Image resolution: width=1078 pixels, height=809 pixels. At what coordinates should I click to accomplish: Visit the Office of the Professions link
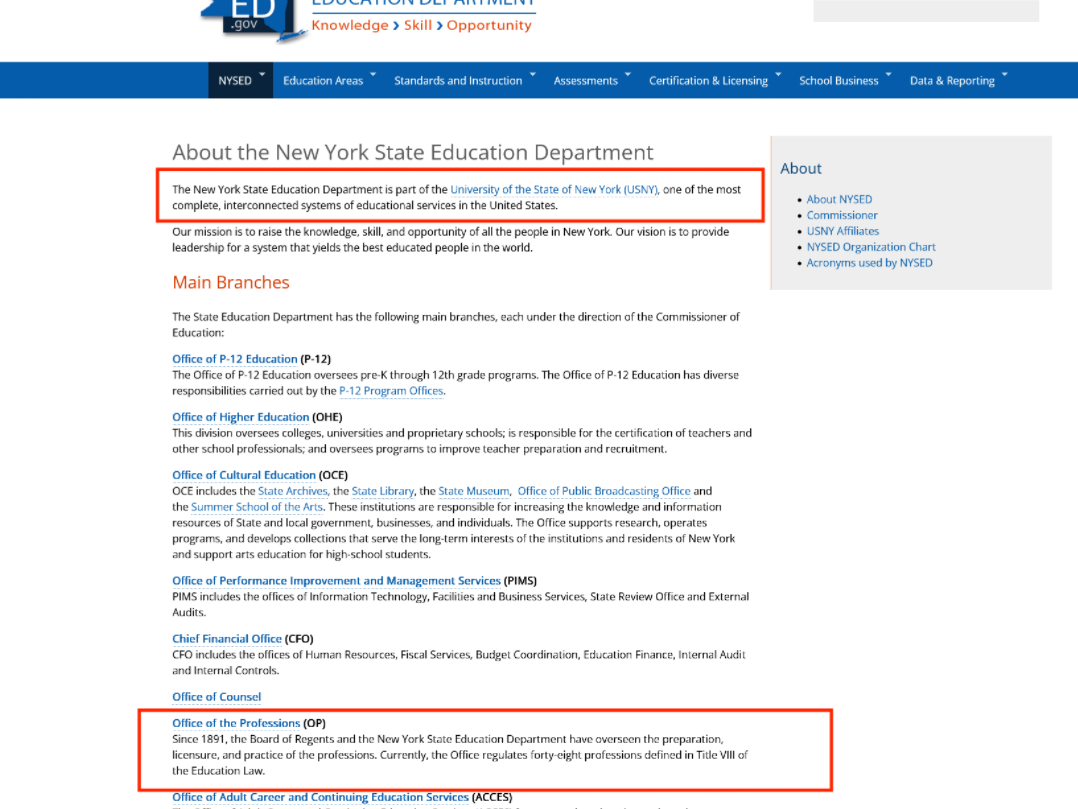[236, 723]
